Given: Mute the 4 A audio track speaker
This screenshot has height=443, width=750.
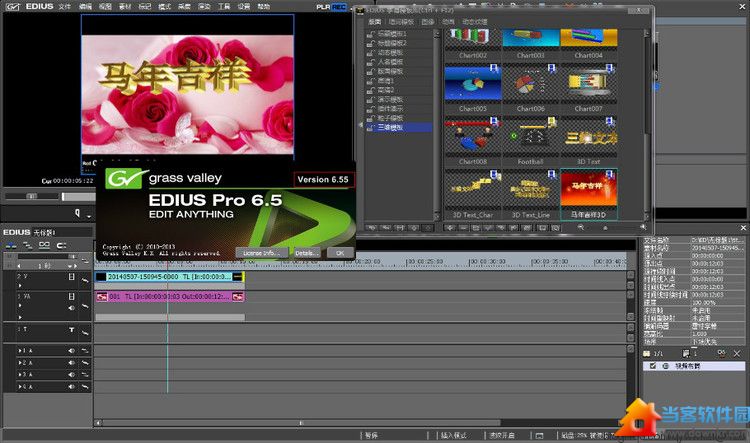Looking at the screenshot, I should (x=71, y=387).
